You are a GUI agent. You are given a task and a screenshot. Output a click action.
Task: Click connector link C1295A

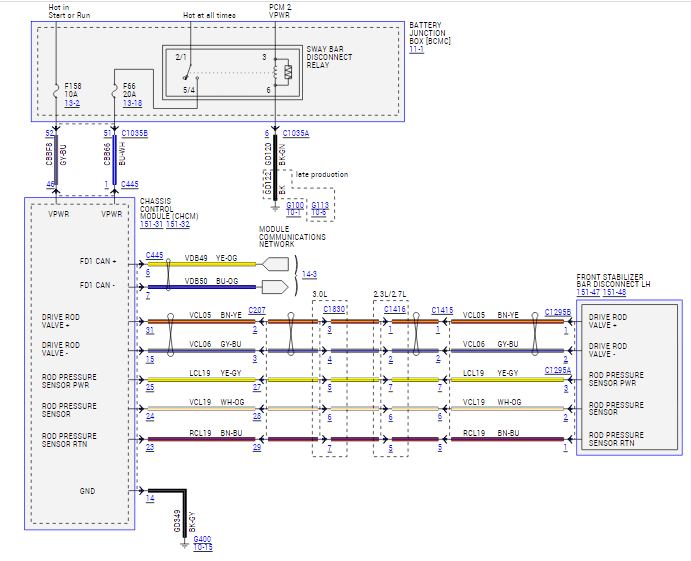point(557,370)
